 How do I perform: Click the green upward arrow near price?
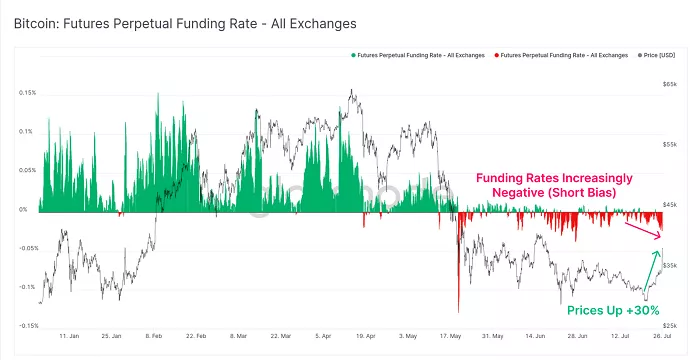652,270
